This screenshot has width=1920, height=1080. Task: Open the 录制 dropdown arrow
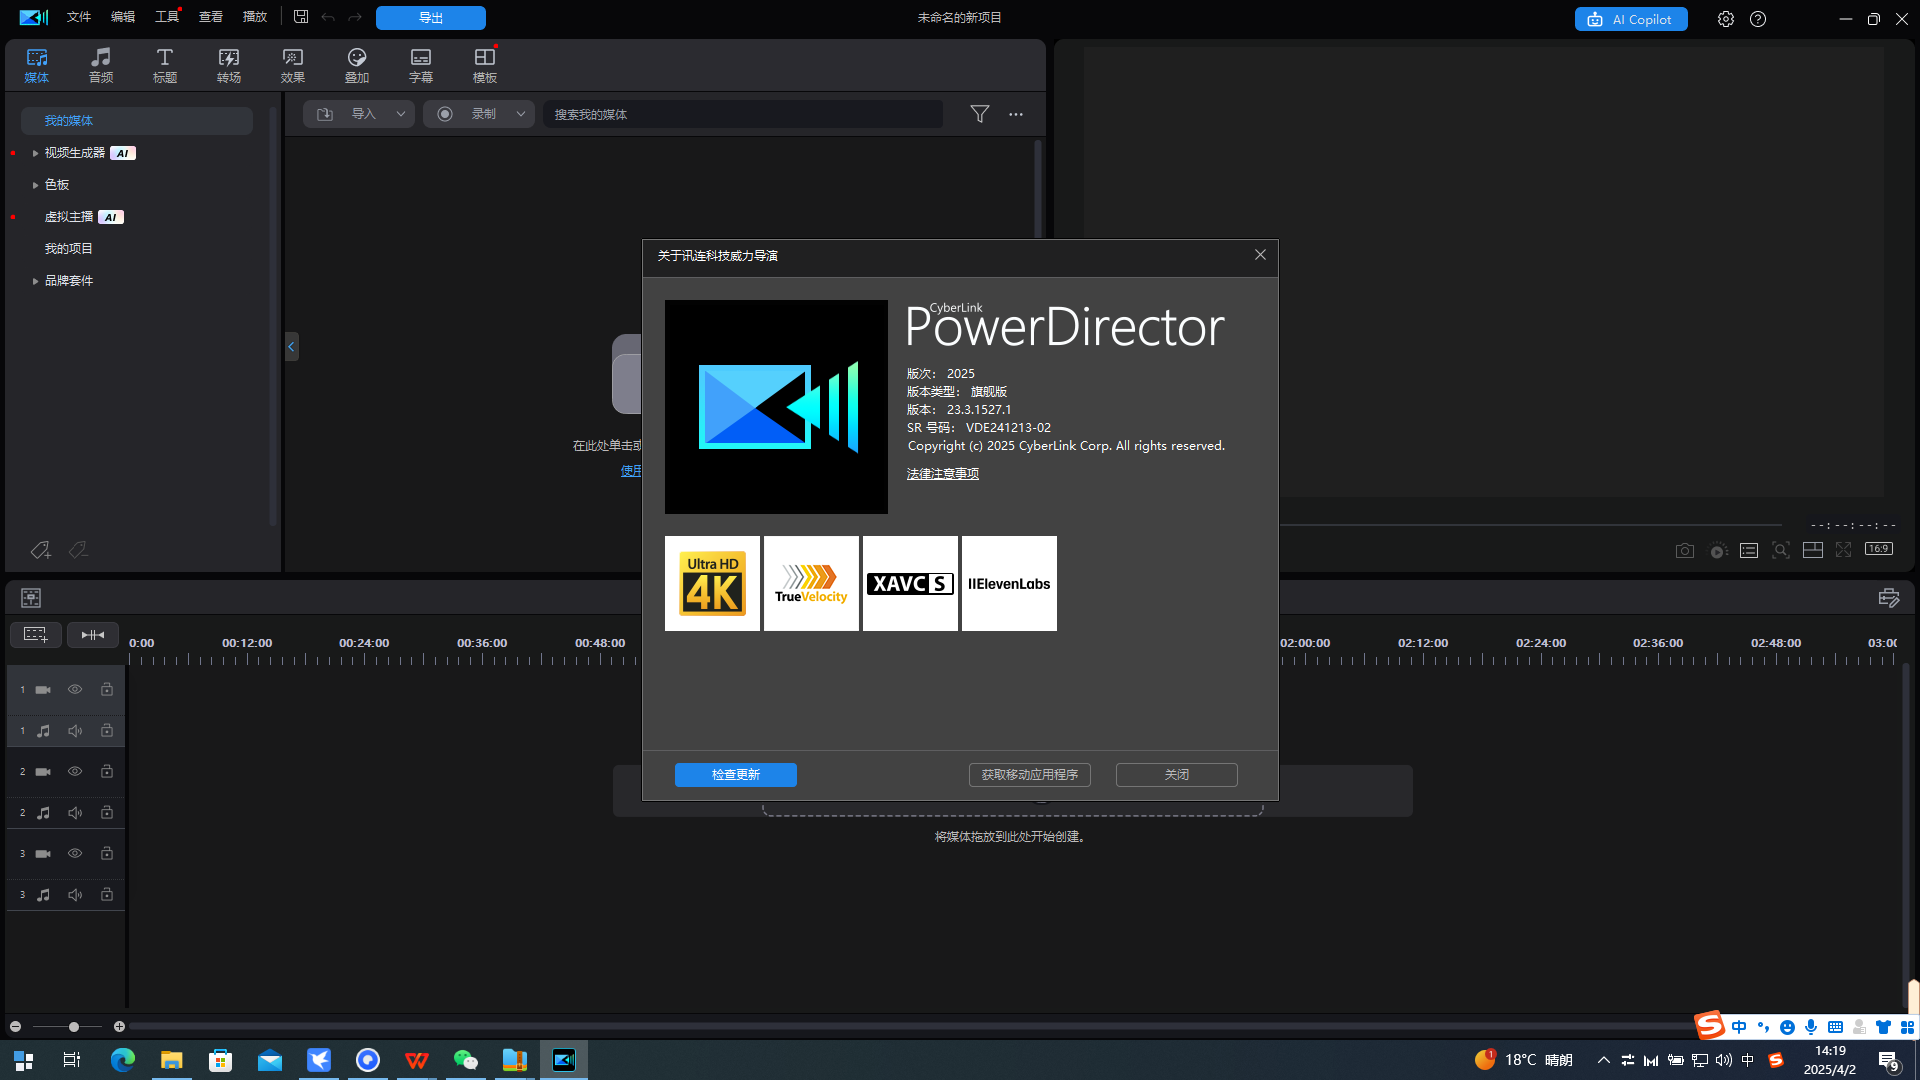point(521,114)
